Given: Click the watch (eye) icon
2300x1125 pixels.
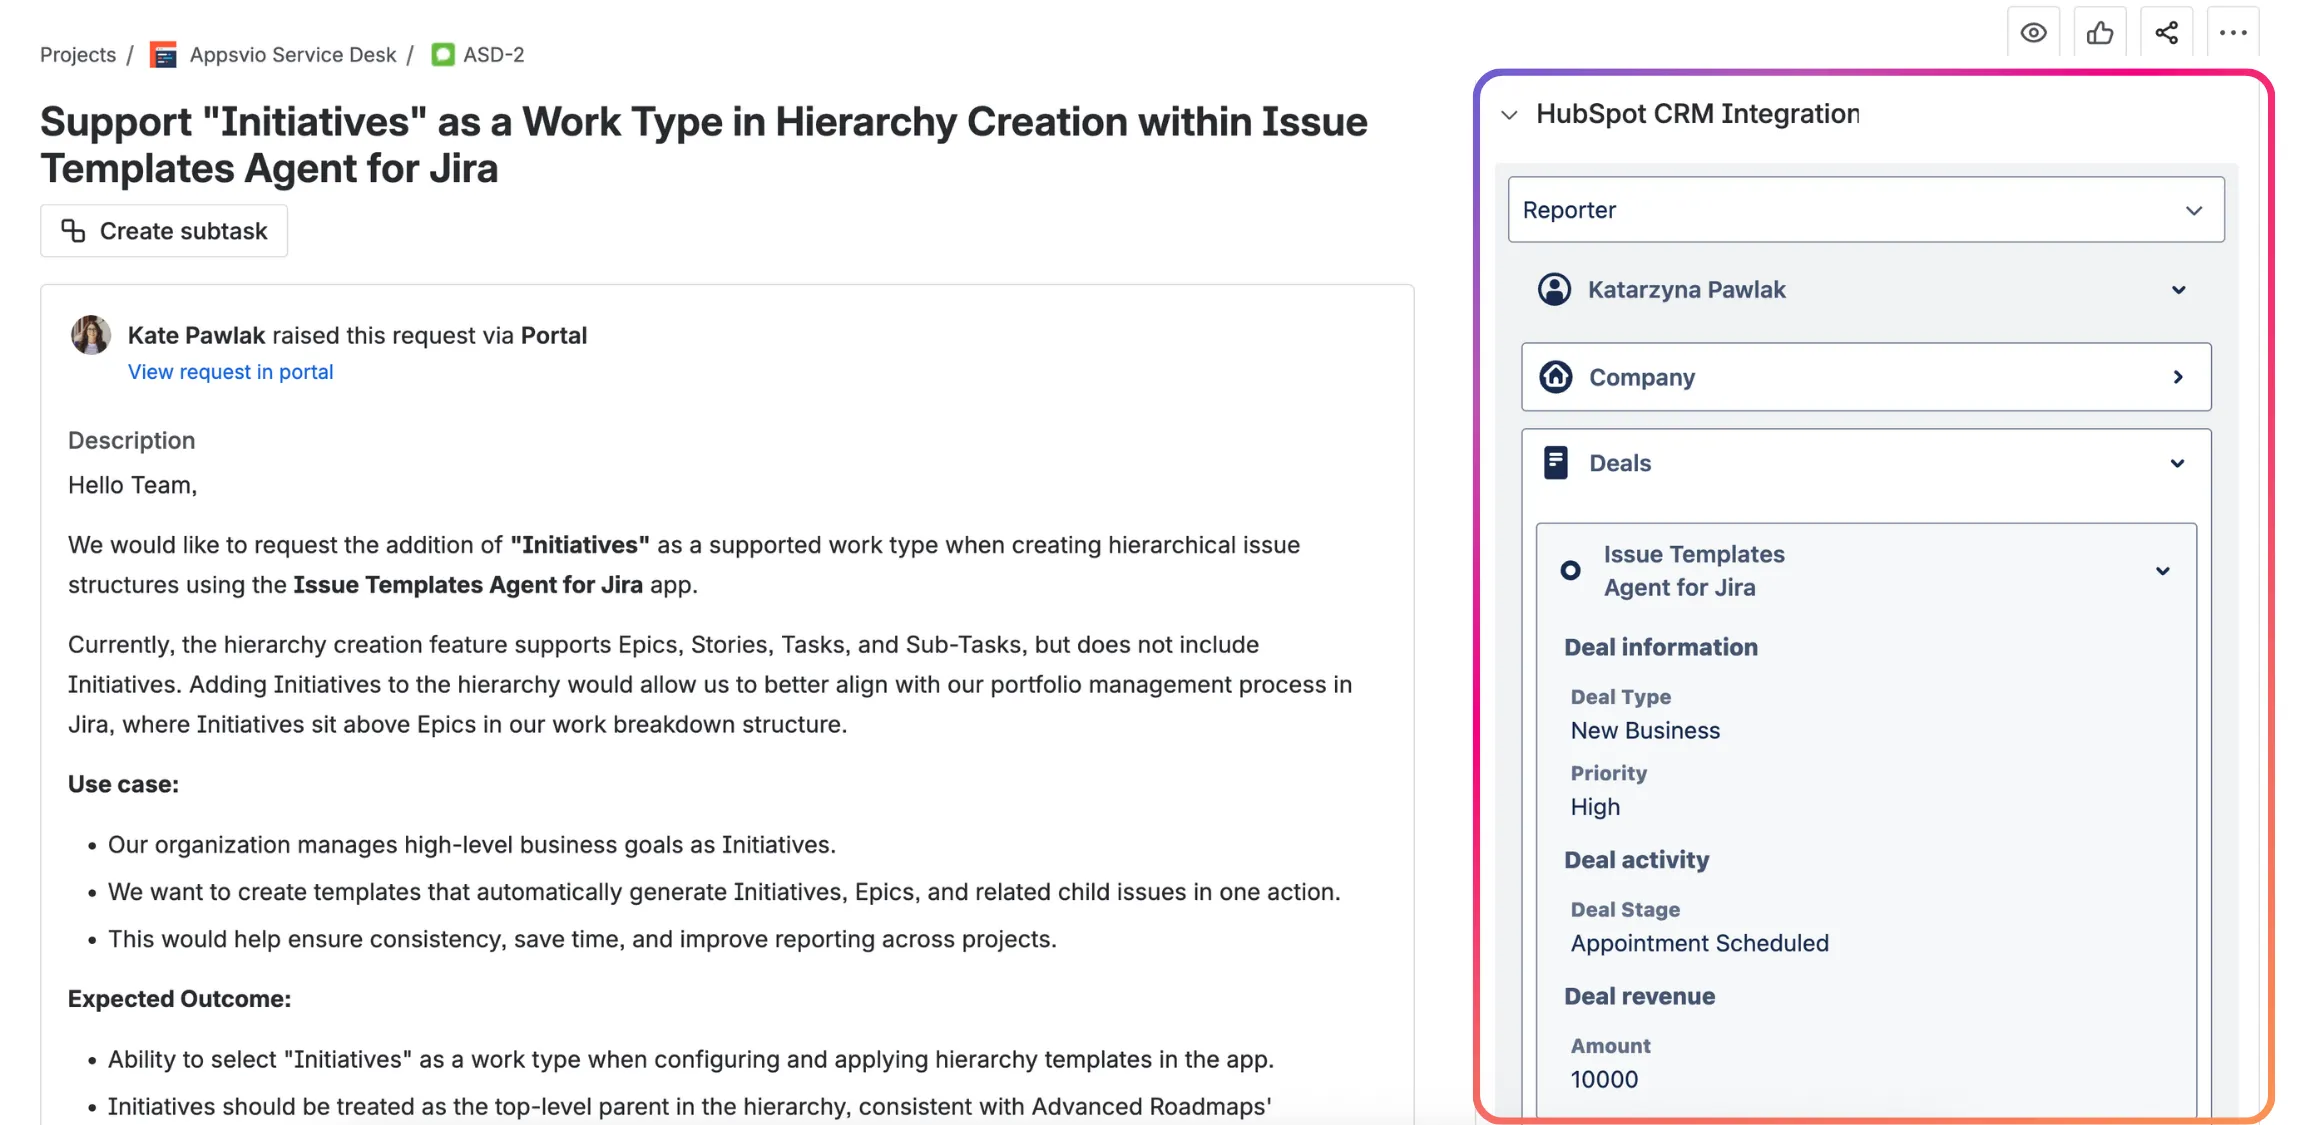Looking at the screenshot, I should [2034, 32].
